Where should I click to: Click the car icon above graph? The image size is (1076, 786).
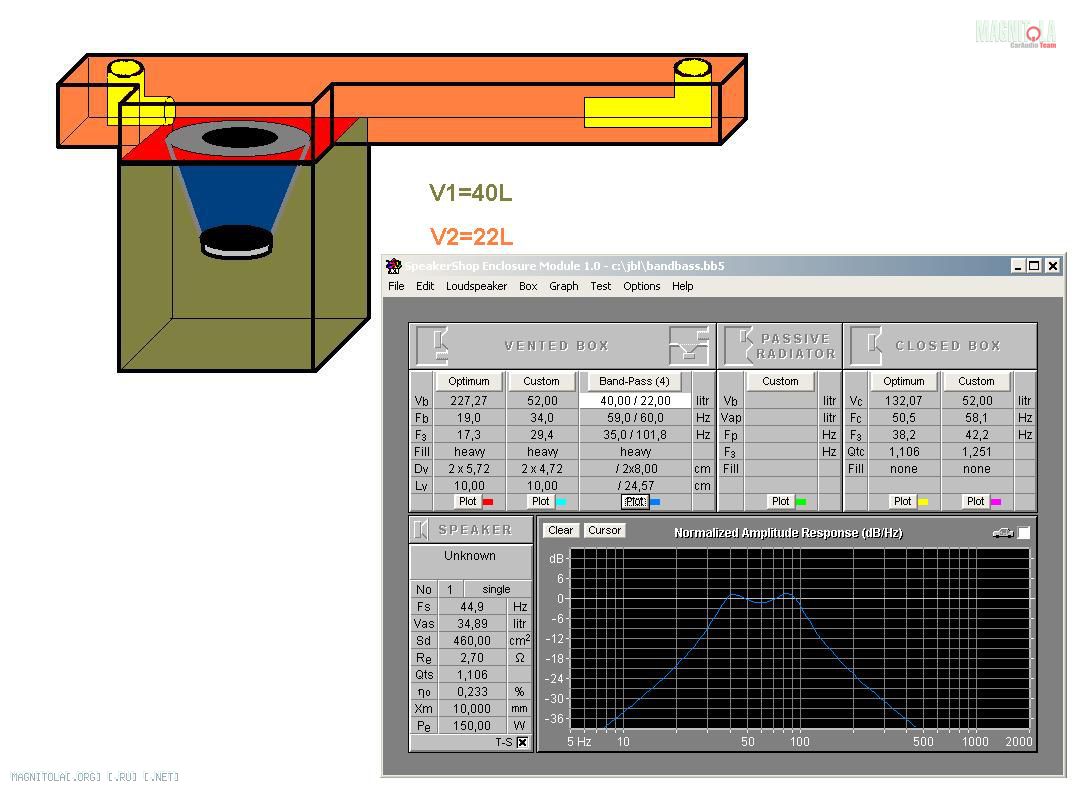pyautogui.click(x=1002, y=533)
